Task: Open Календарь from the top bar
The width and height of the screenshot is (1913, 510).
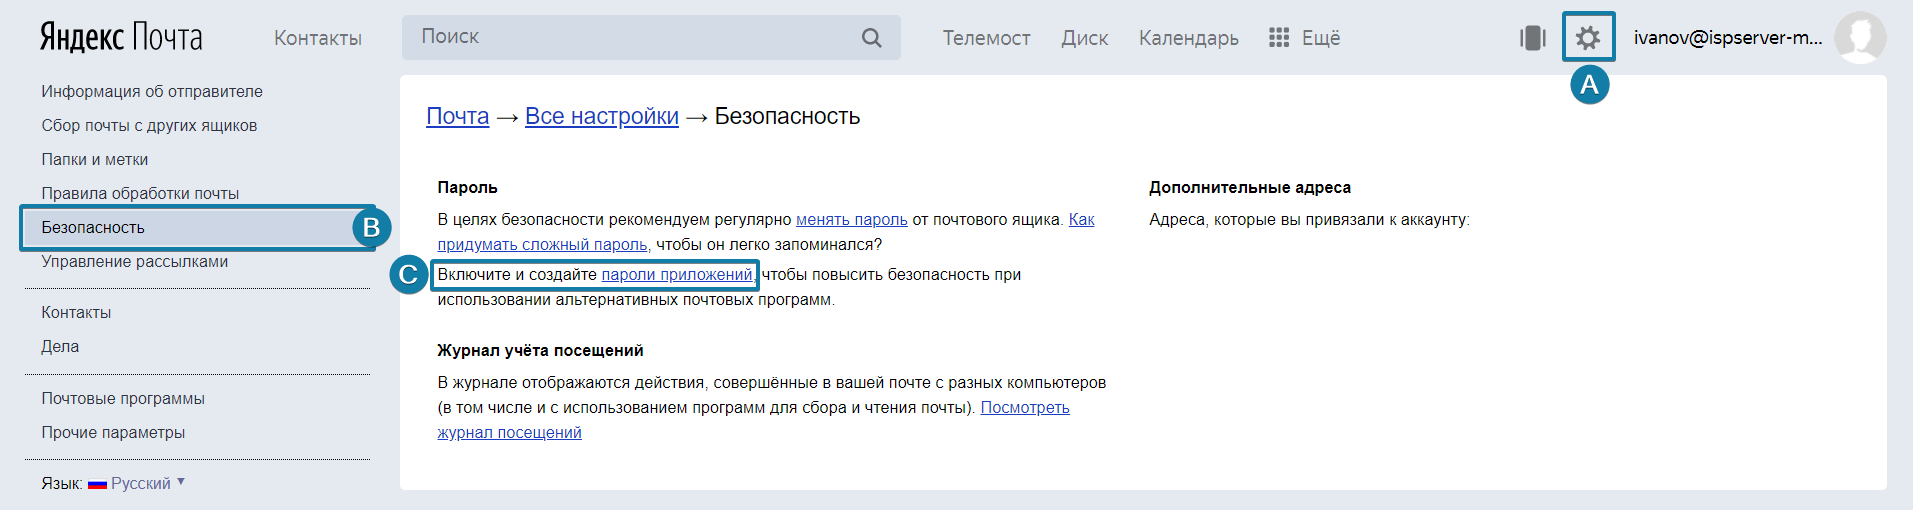Action: coord(1188,38)
